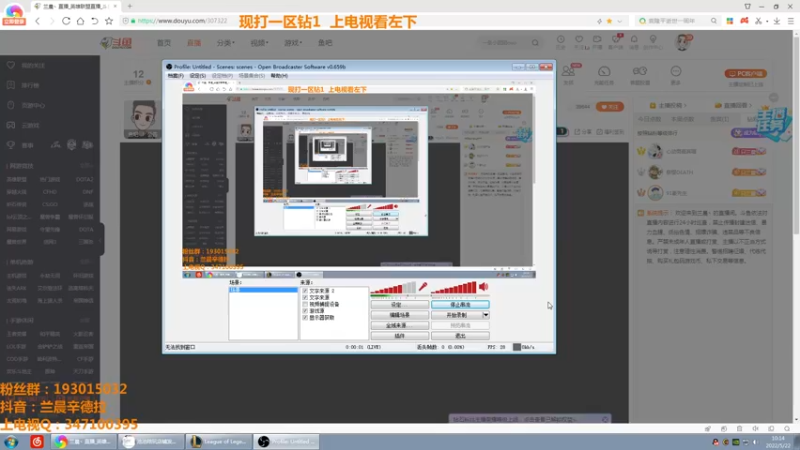Toggle the 游戏源 source checkbox
The width and height of the screenshot is (800, 450).
tap(305, 311)
